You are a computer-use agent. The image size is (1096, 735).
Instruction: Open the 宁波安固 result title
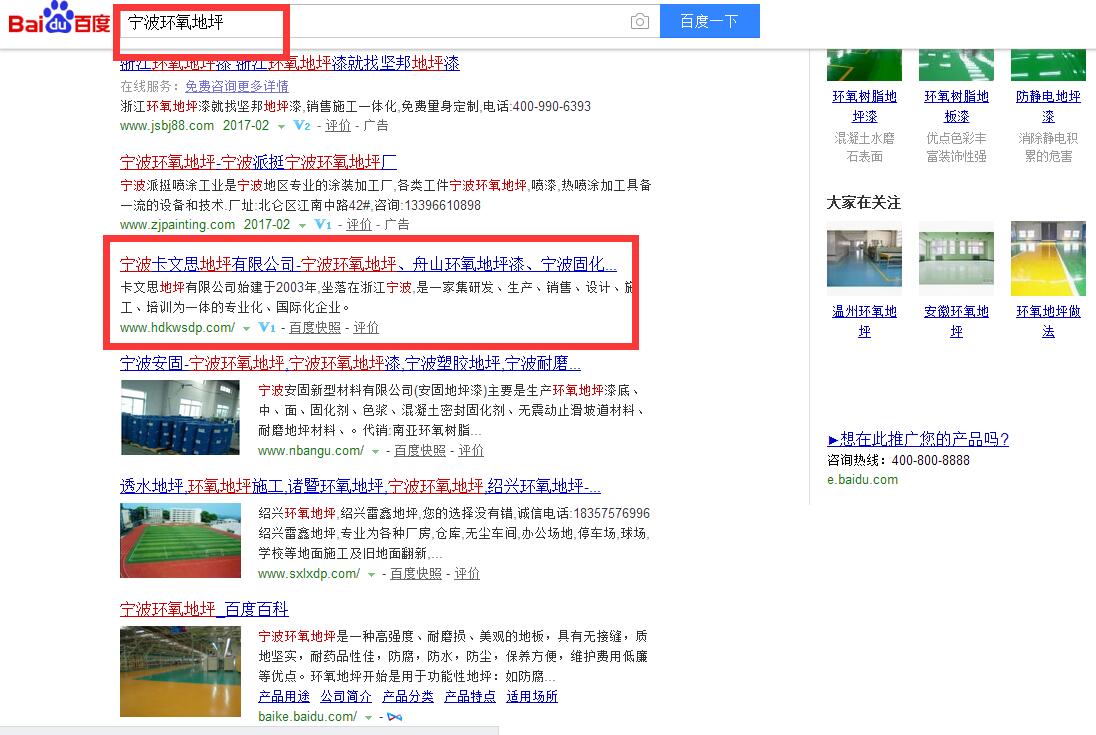(x=350, y=363)
